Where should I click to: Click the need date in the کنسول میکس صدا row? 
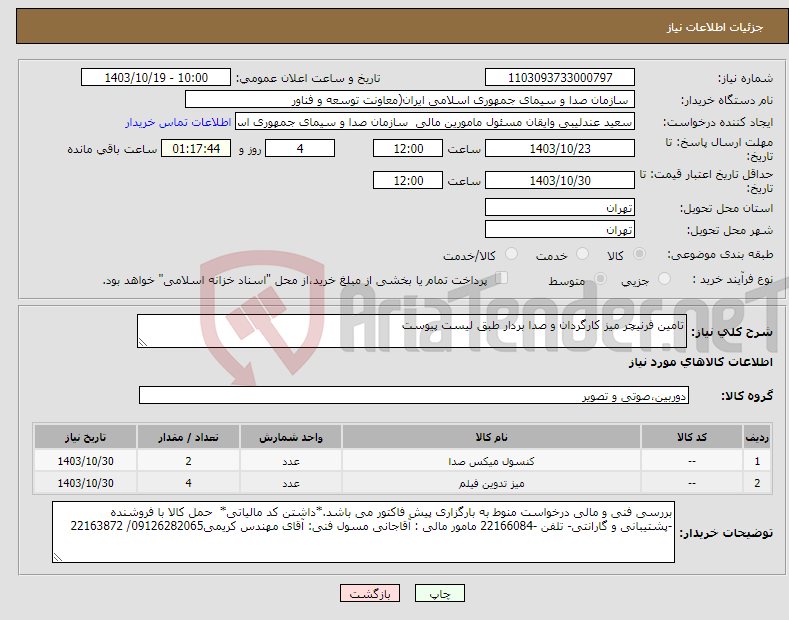pyautogui.click(x=86, y=461)
